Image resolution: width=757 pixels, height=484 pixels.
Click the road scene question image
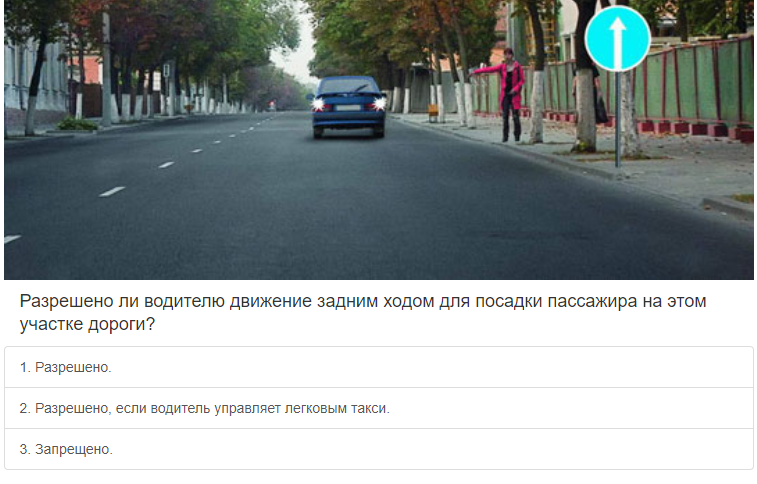pyautogui.click(x=378, y=139)
